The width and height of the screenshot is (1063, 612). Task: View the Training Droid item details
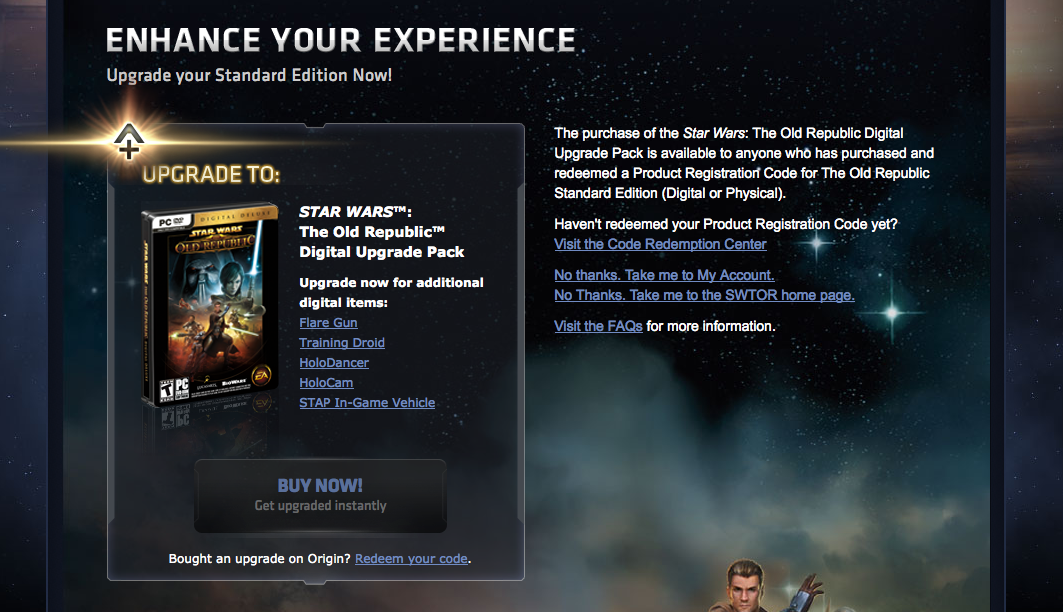[x=342, y=343]
